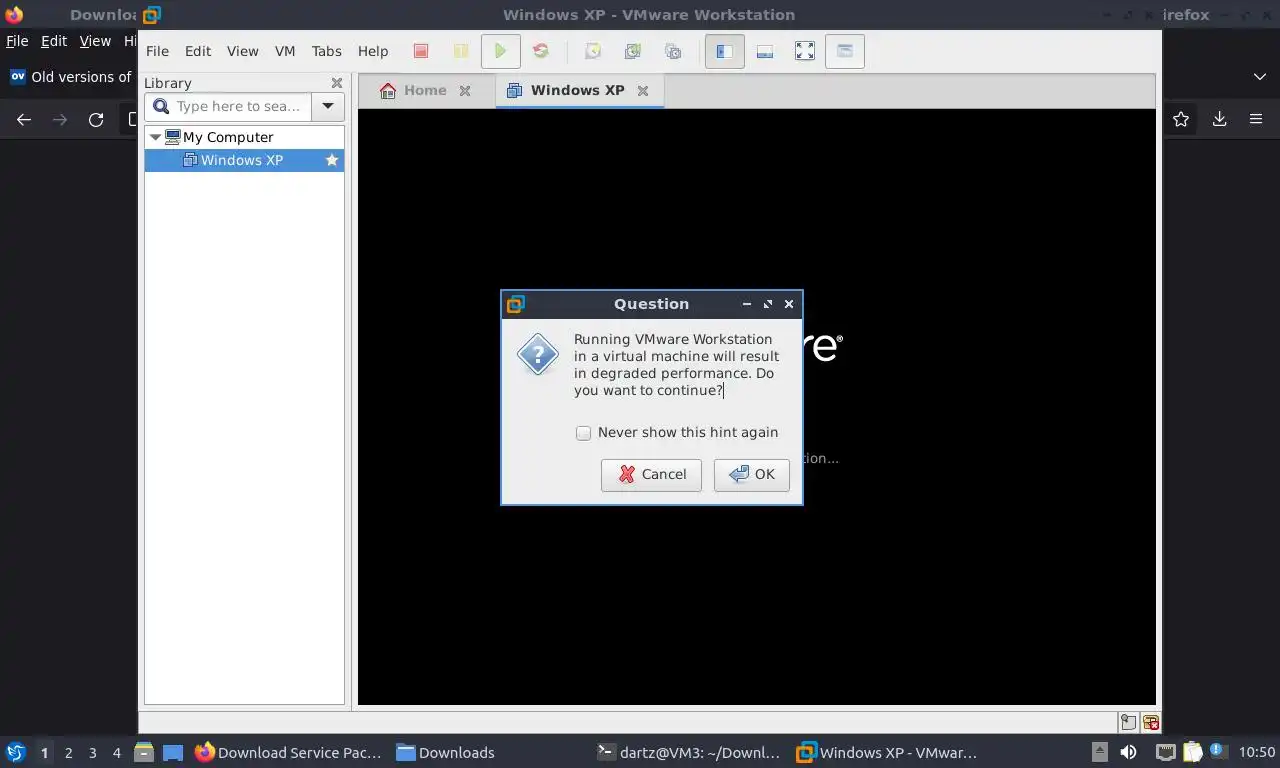Close the Windows XP tab
The image size is (1280, 768).
click(x=643, y=91)
